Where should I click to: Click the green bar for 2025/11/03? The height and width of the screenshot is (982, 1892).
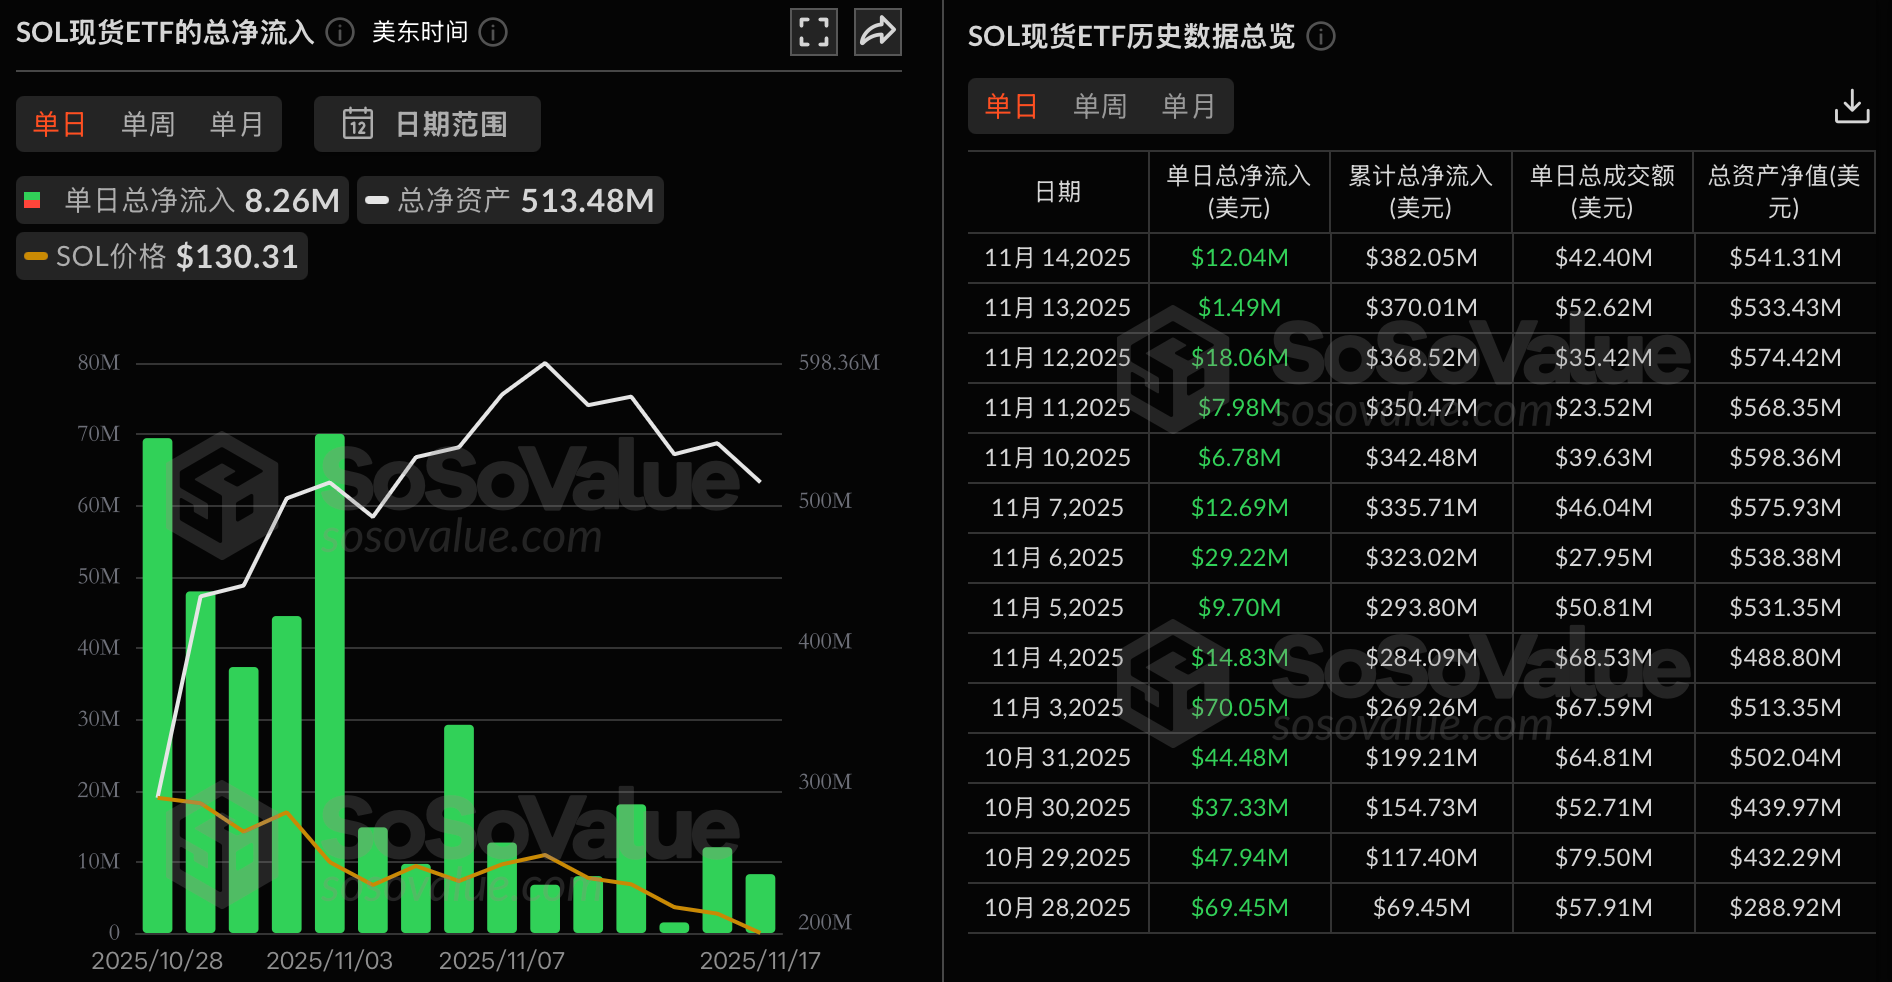pos(330,682)
